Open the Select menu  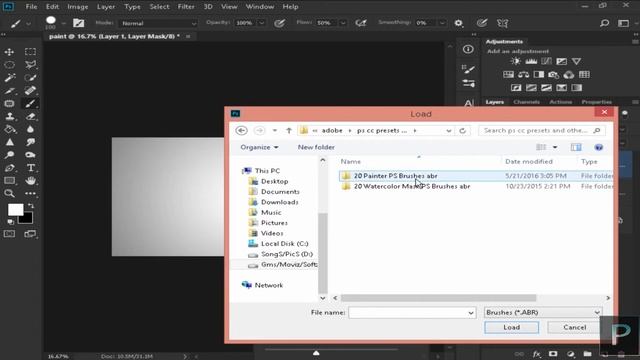159,7
